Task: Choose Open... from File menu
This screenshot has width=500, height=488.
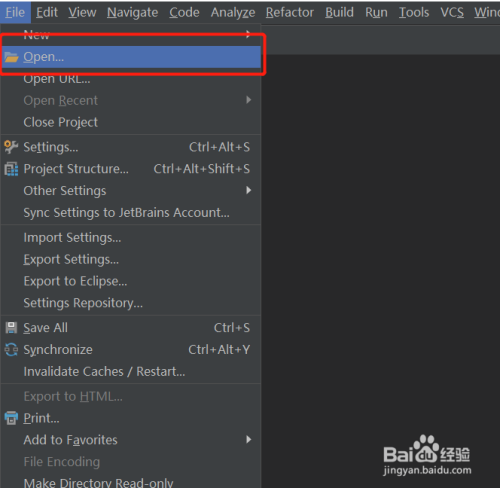Action: pos(131,57)
